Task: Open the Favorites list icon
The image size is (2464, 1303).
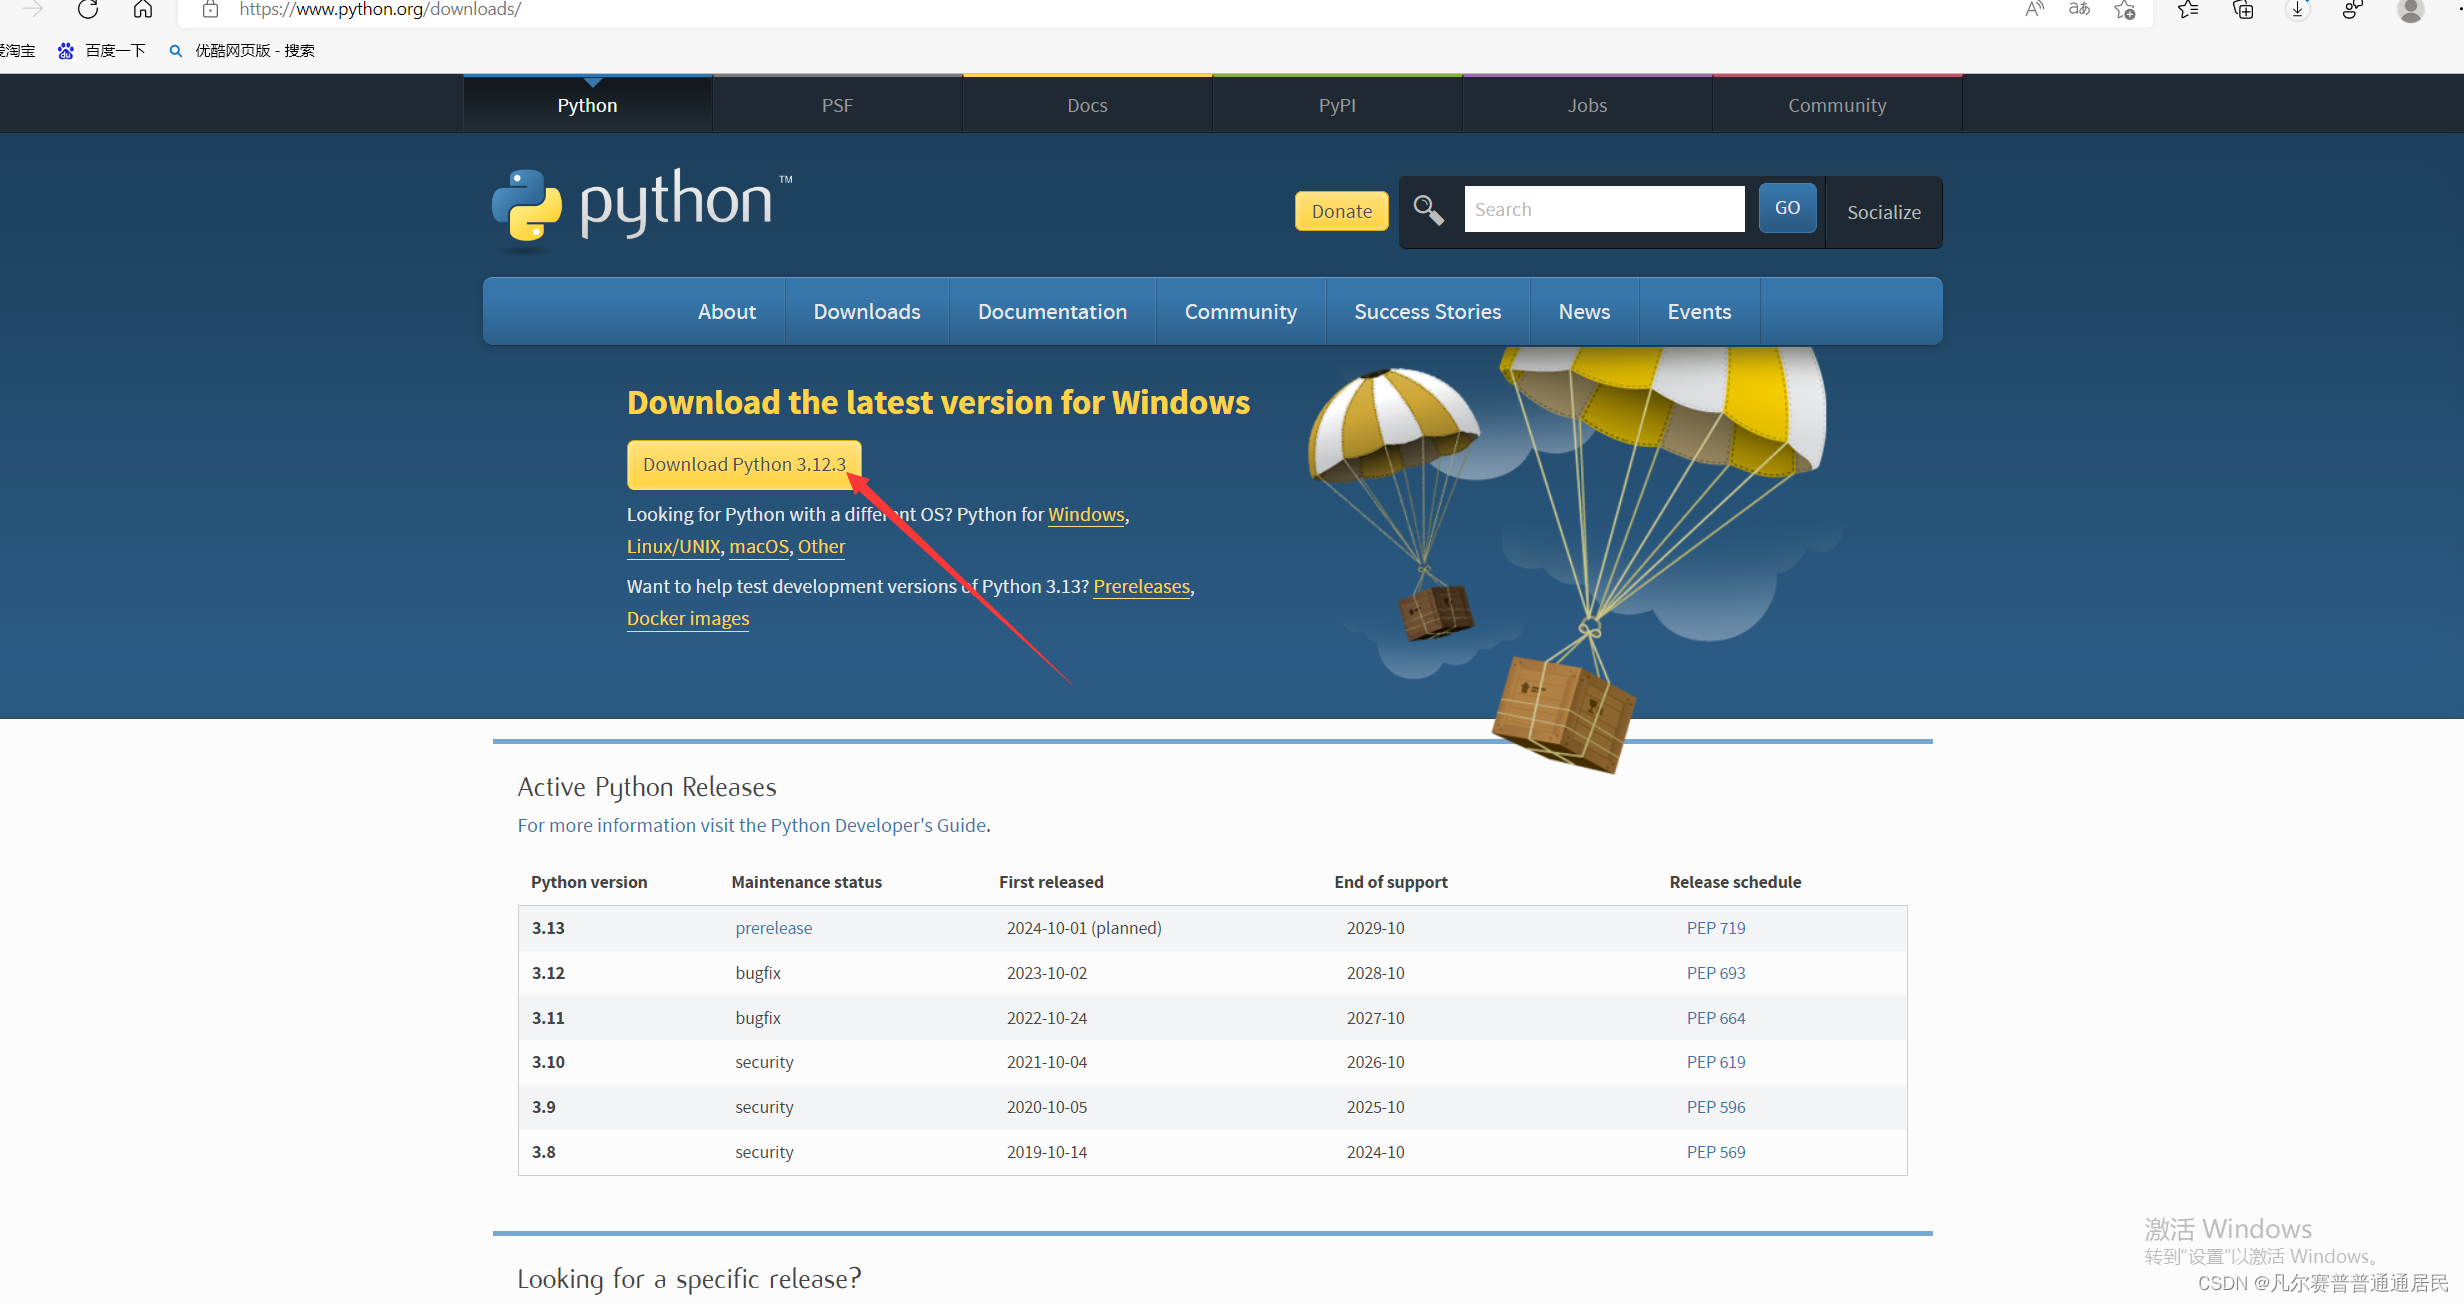Action: point(2189,10)
